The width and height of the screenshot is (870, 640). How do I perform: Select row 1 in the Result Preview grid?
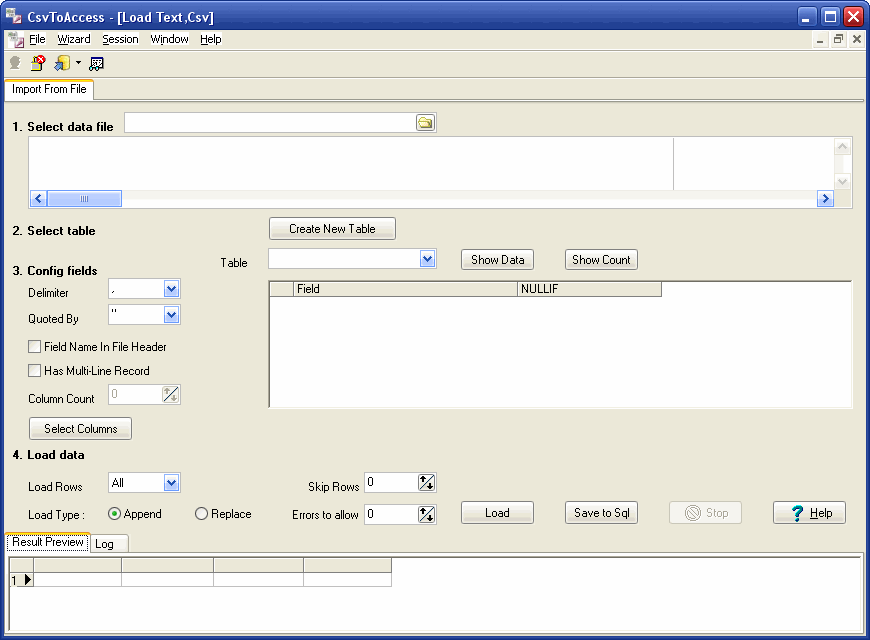(x=21, y=580)
